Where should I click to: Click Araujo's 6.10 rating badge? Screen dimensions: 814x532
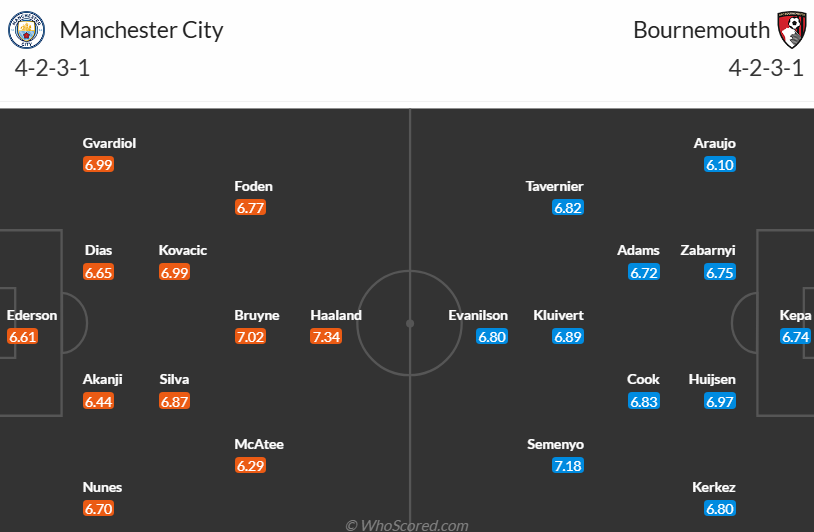[720, 165]
